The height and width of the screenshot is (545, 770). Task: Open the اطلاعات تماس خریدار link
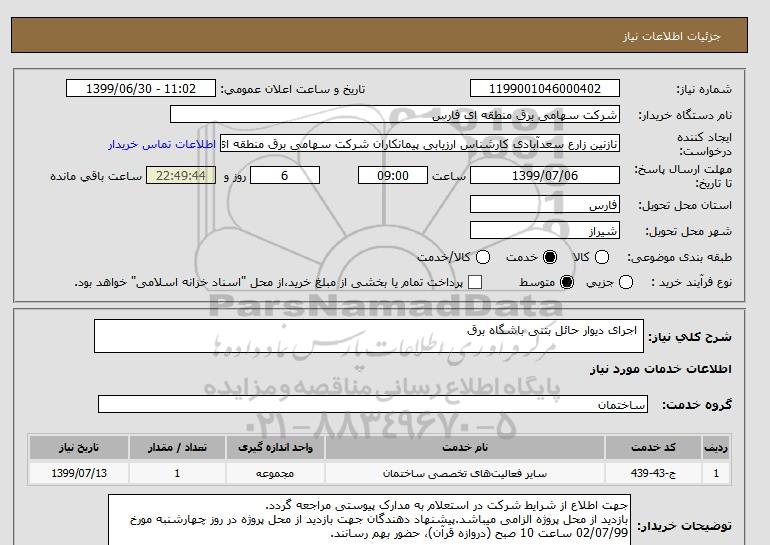(x=162, y=145)
